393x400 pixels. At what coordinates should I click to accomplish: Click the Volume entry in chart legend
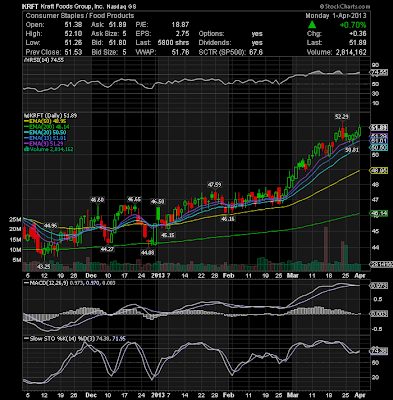click(48, 149)
